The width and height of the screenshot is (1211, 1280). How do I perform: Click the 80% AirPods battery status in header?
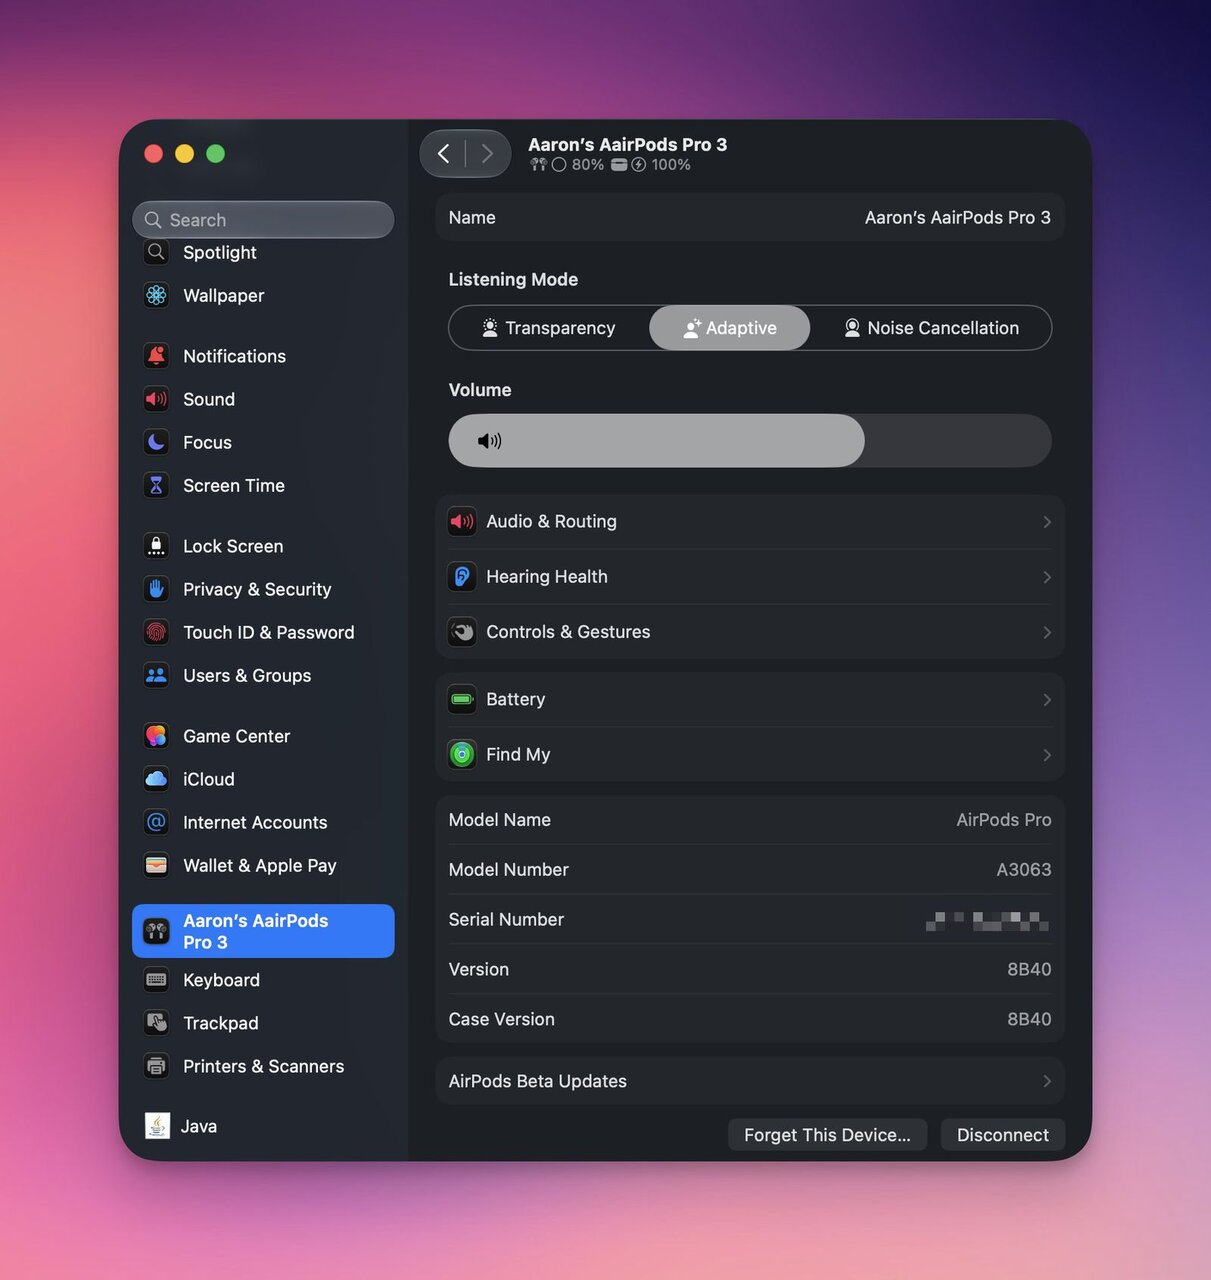pyautogui.click(x=567, y=165)
